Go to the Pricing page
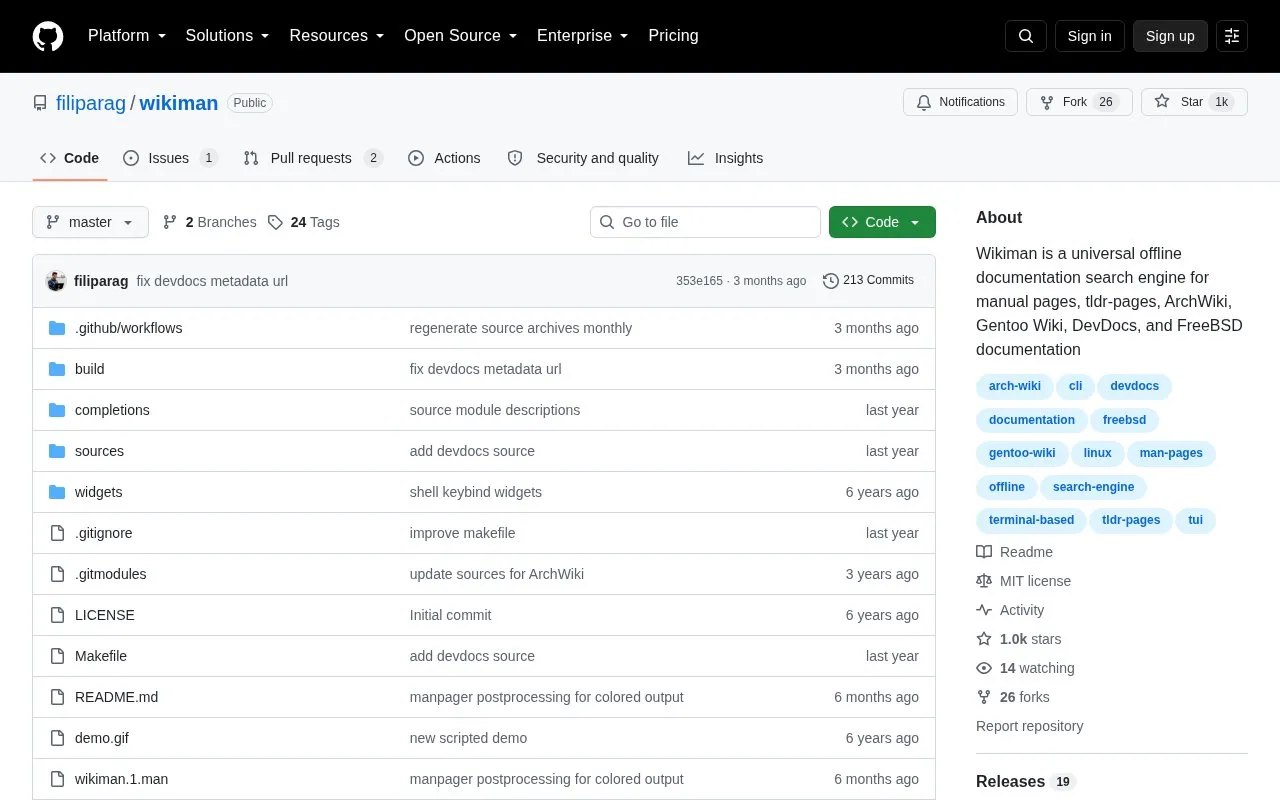The image size is (1280, 800). (673, 36)
